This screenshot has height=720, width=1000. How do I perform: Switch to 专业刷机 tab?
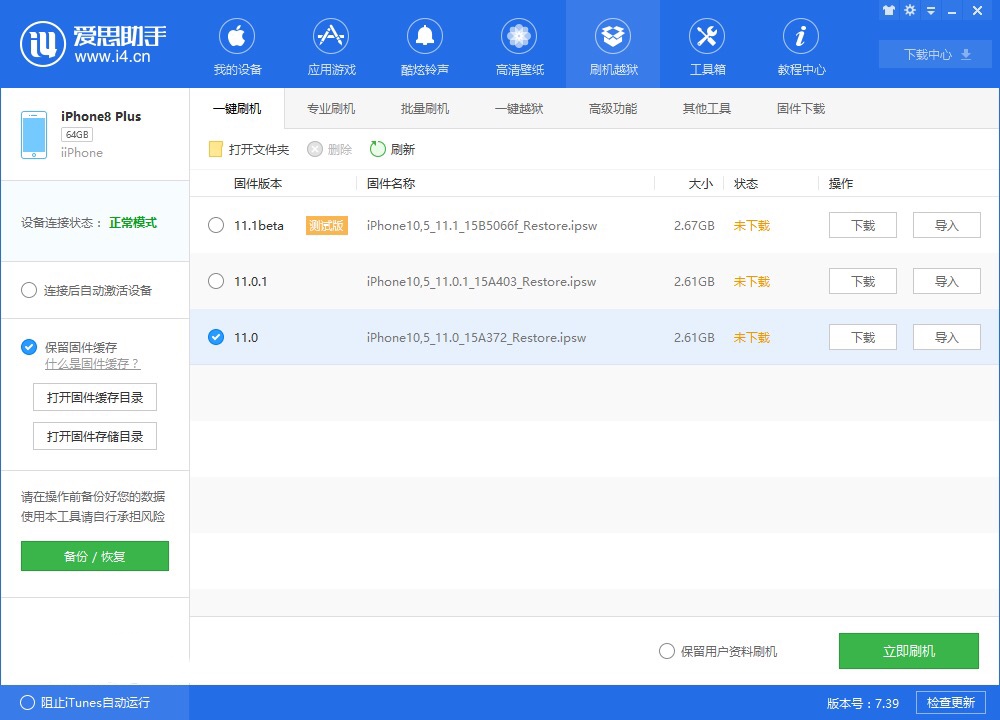331,108
